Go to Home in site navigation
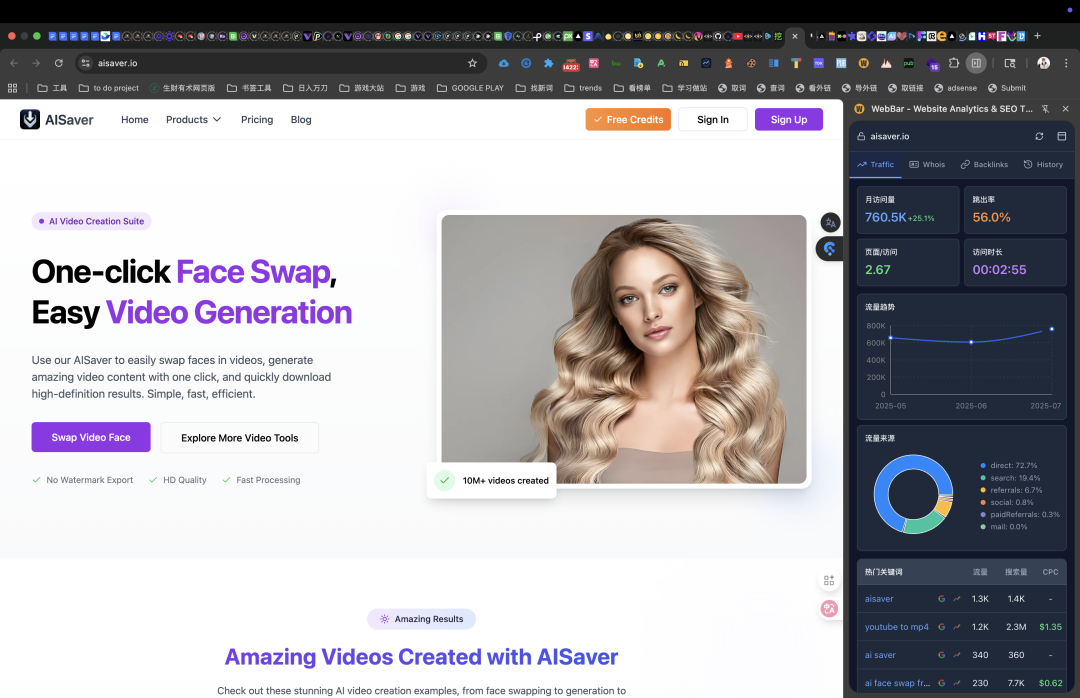The height and width of the screenshot is (698, 1080). point(135,120)
